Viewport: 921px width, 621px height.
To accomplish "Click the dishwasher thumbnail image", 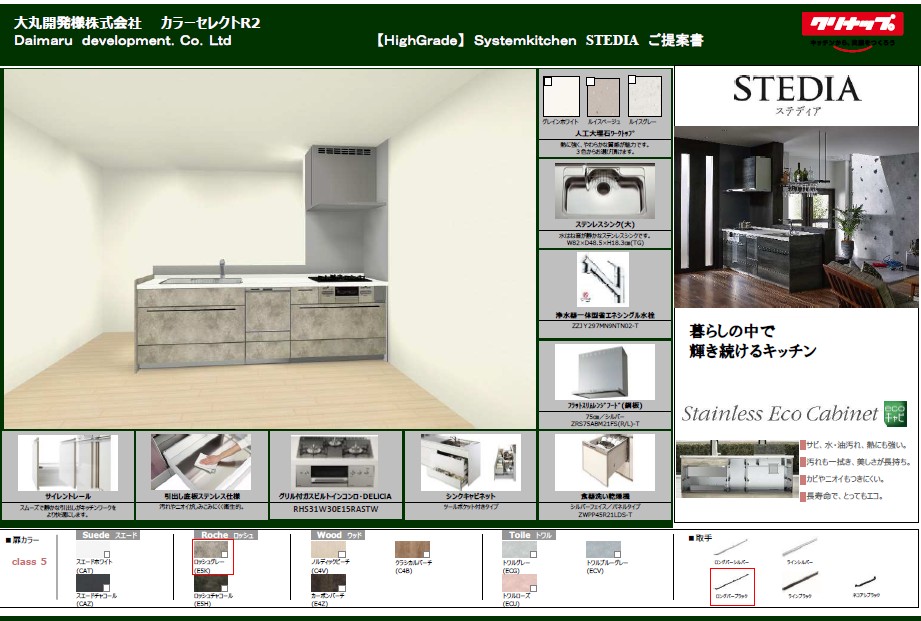I will (604, 462).
